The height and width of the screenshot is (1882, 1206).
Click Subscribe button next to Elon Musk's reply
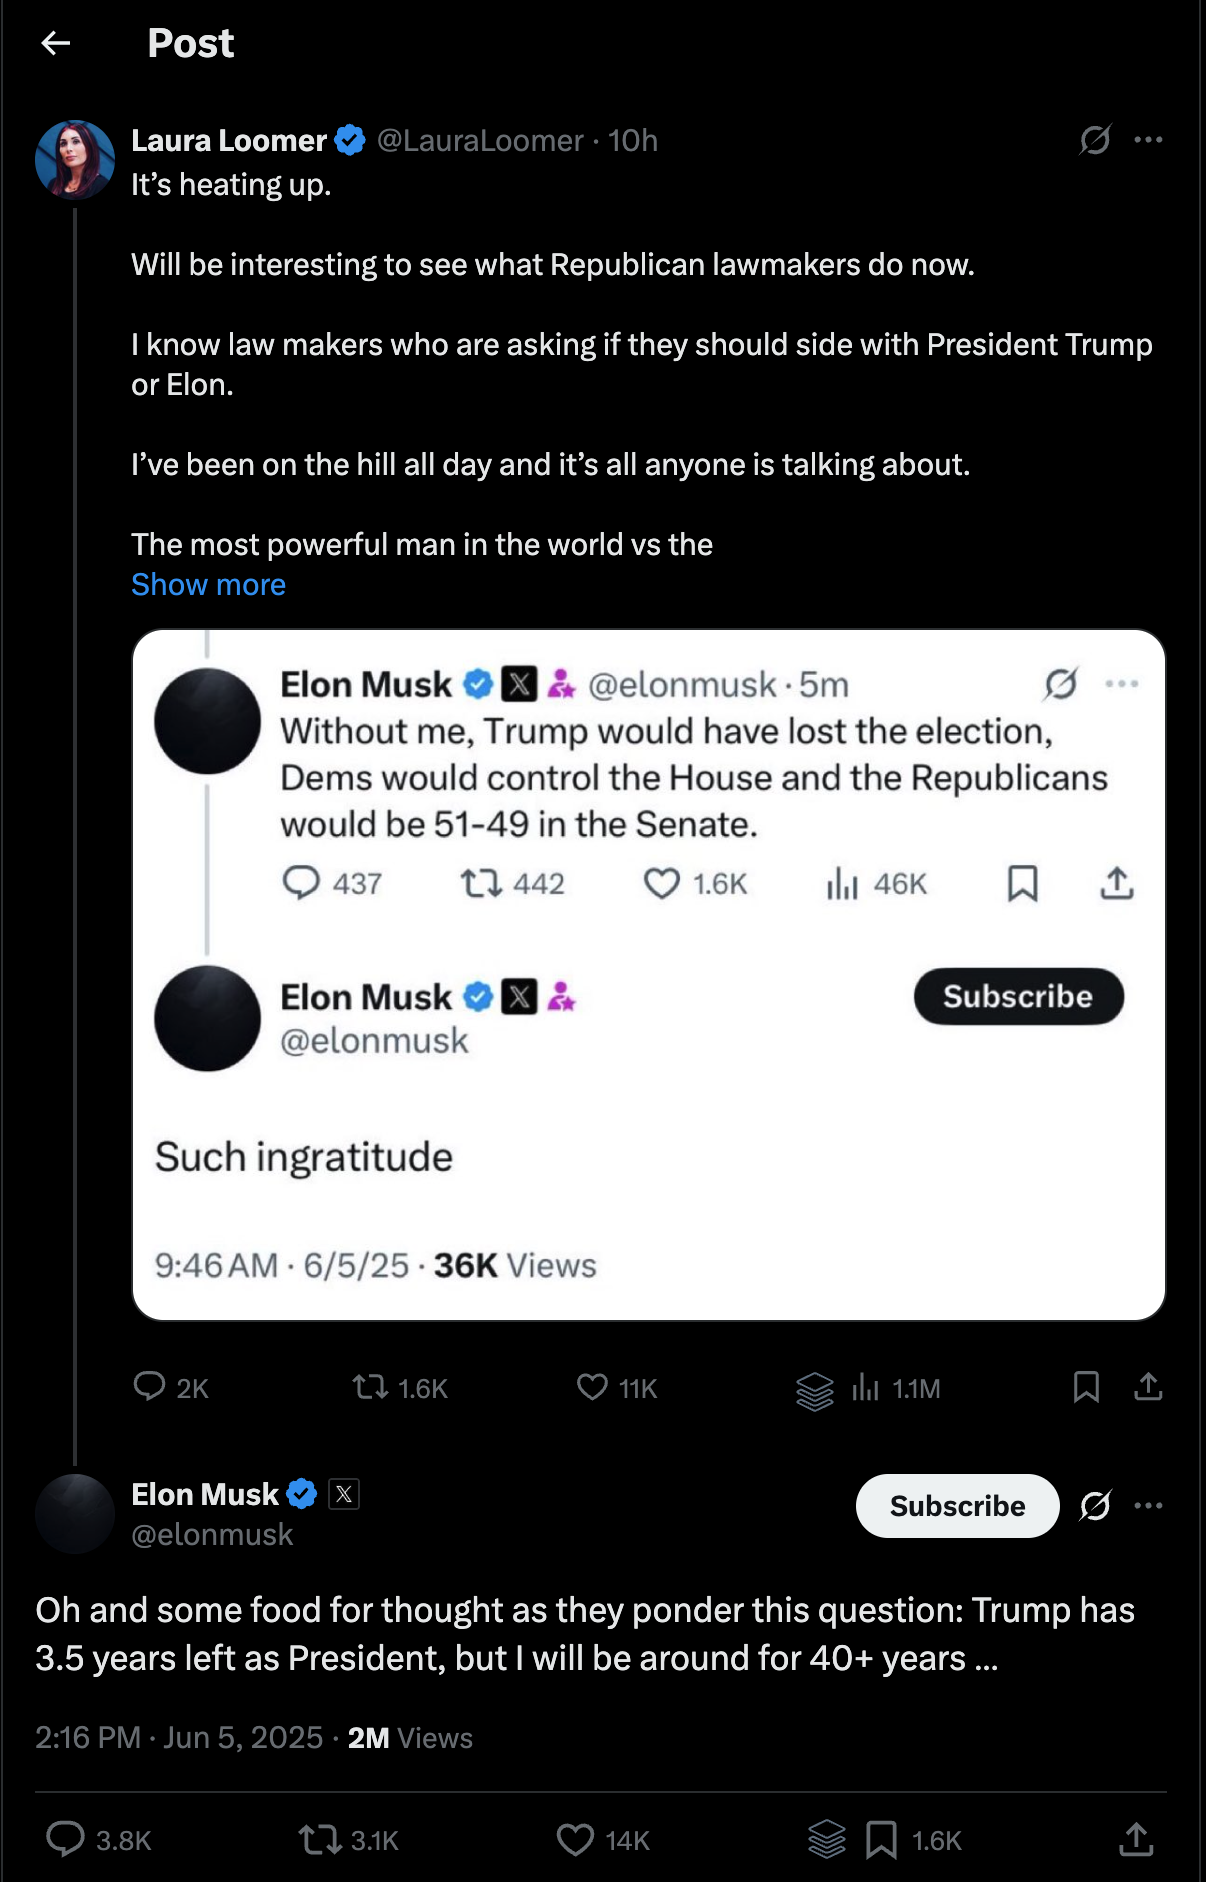pos(957,1506)
